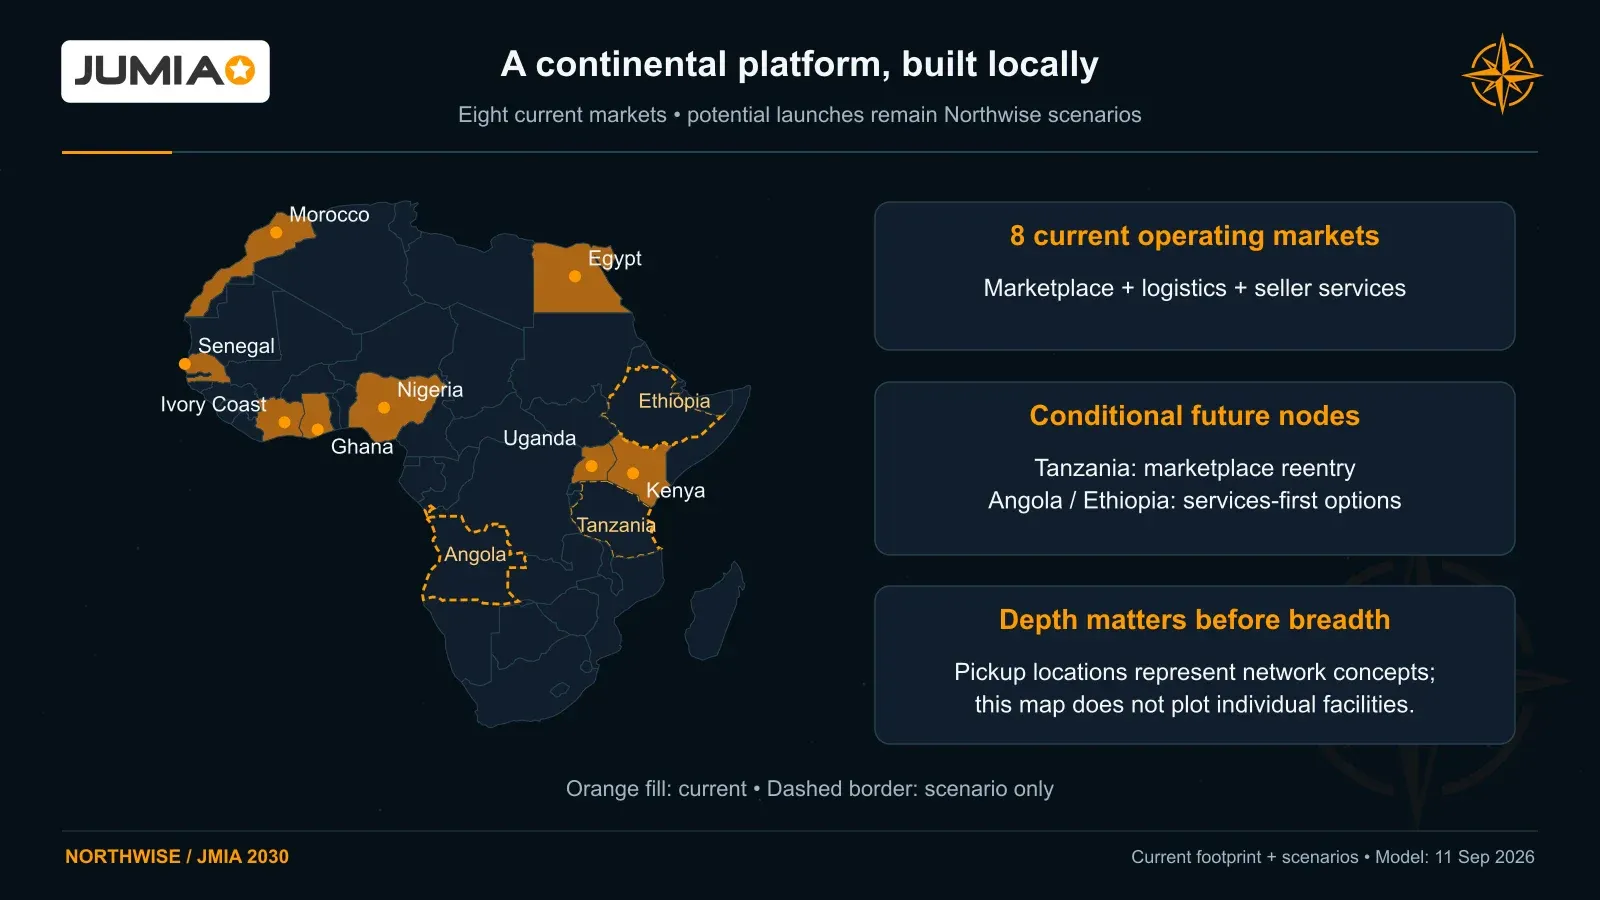Select the Nigeria map label
Viewport: 1600px width, 900px height.
(x=430, y=390)
